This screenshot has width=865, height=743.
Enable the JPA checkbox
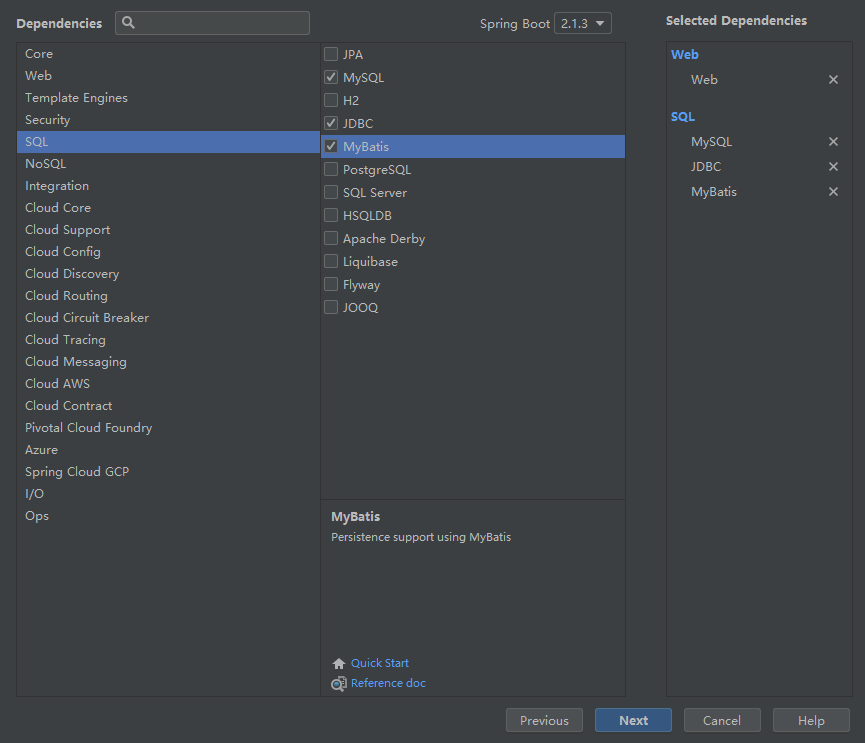pos(331,54)
